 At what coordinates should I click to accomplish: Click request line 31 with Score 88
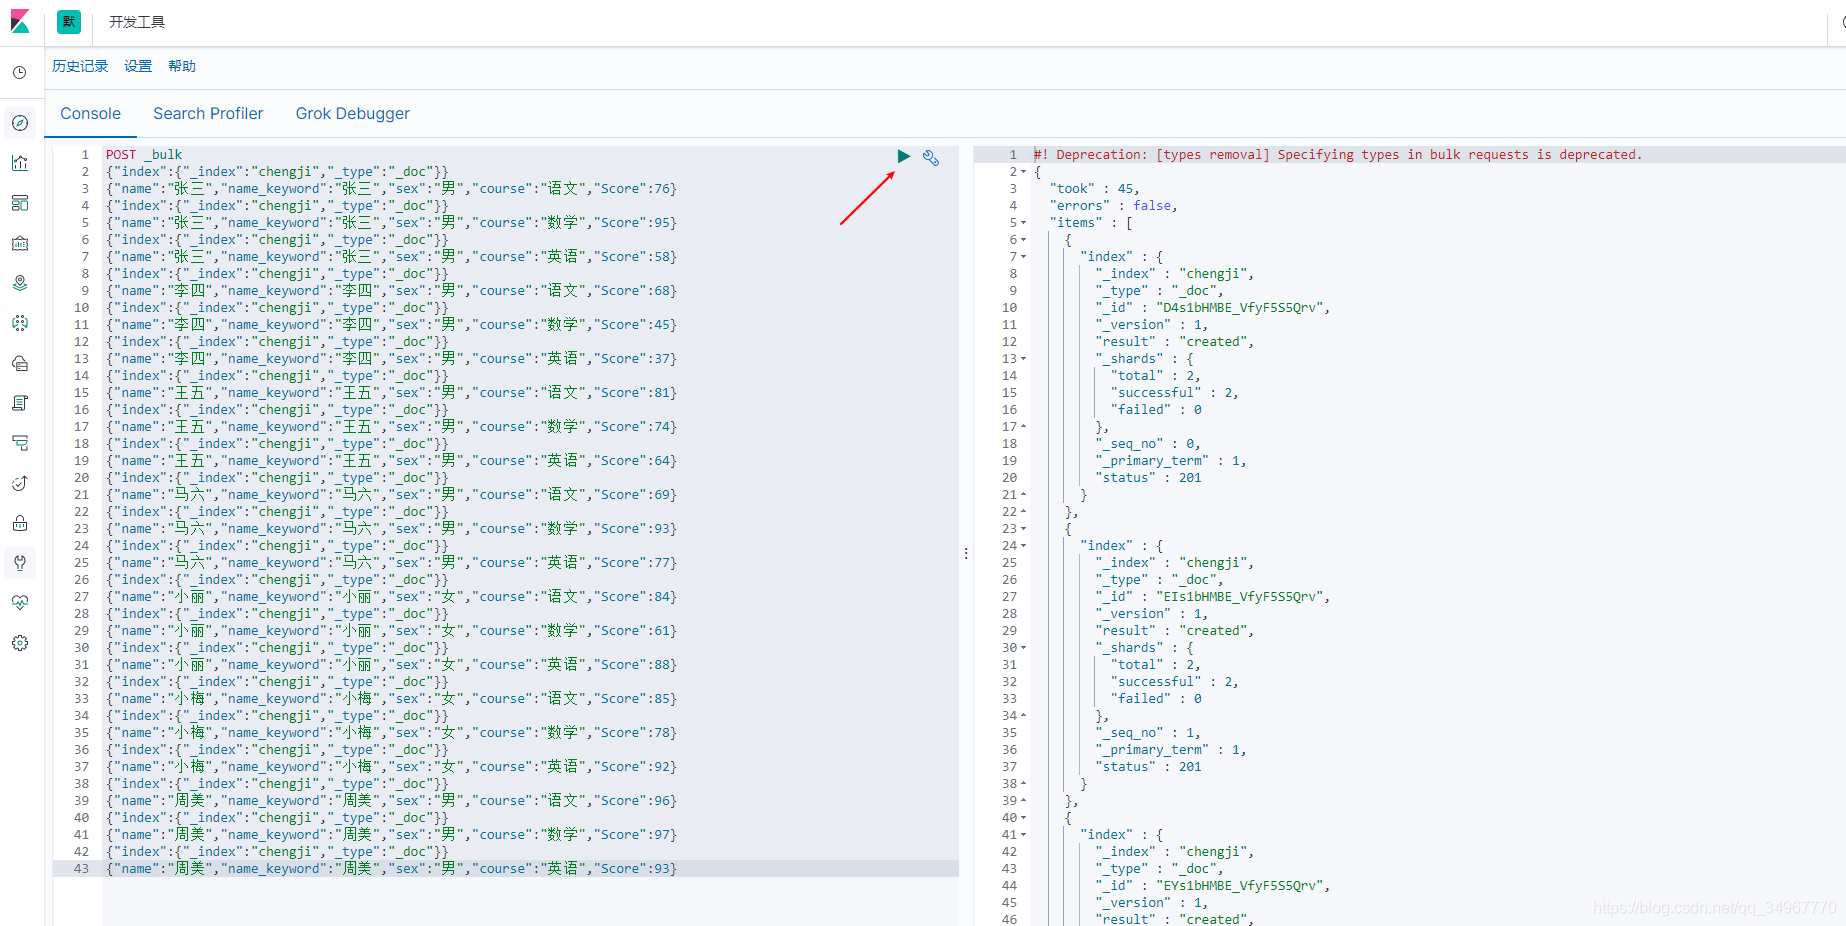point(391,665)
